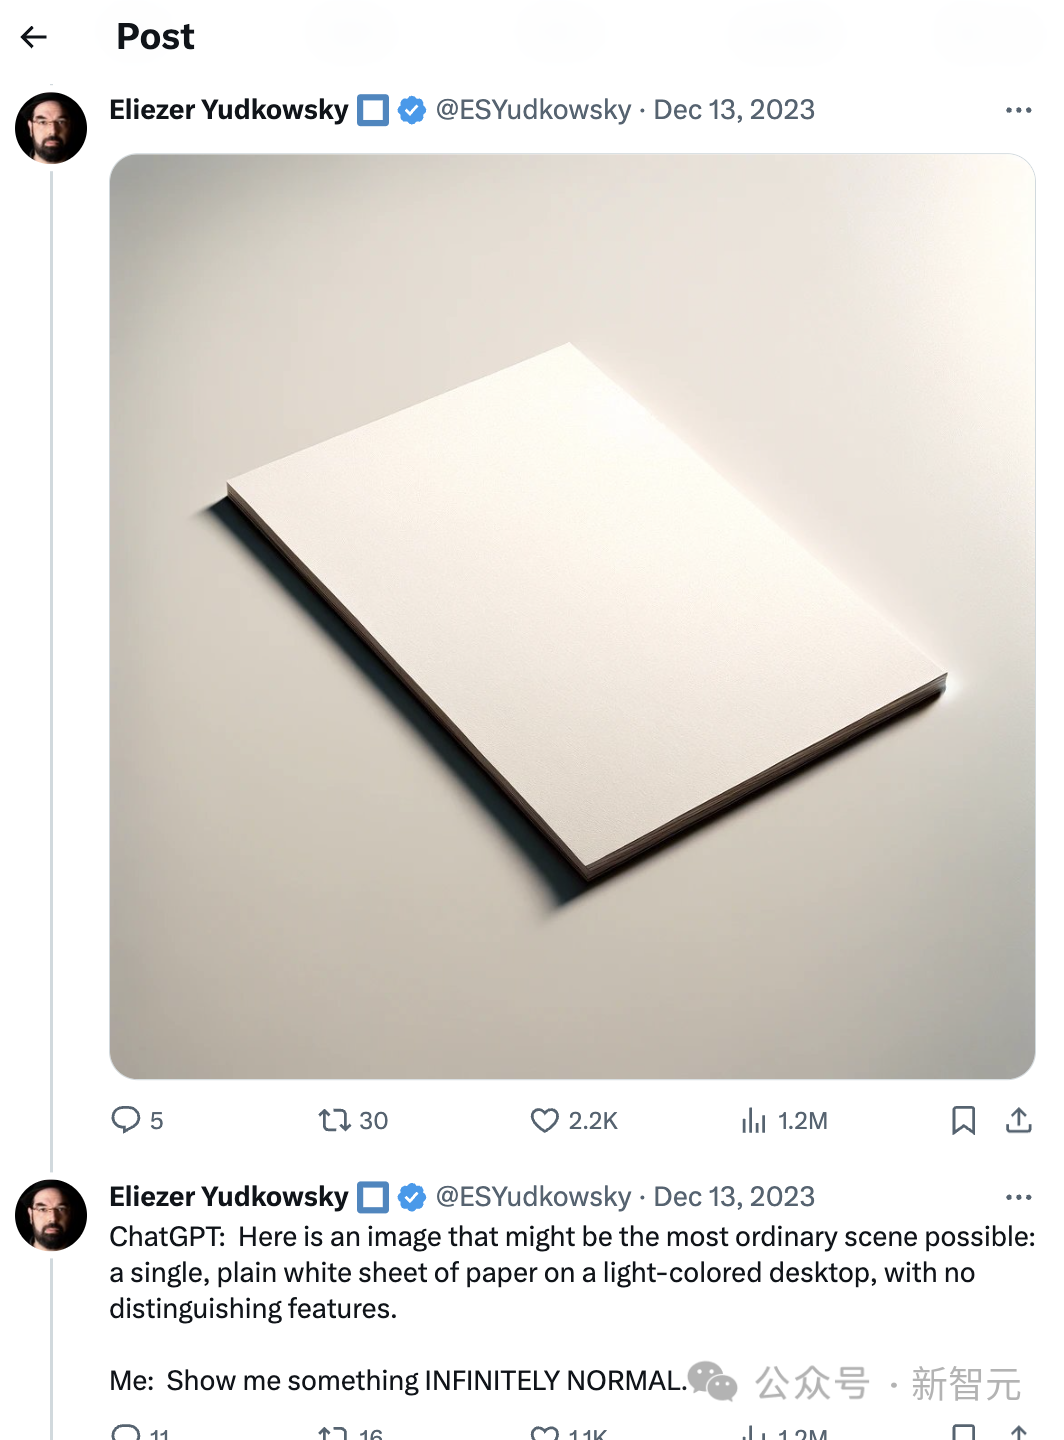Bookmark the paper image post
Image resolution: width=1064 pixels, height=1440 pixels.
[963, 1120]
